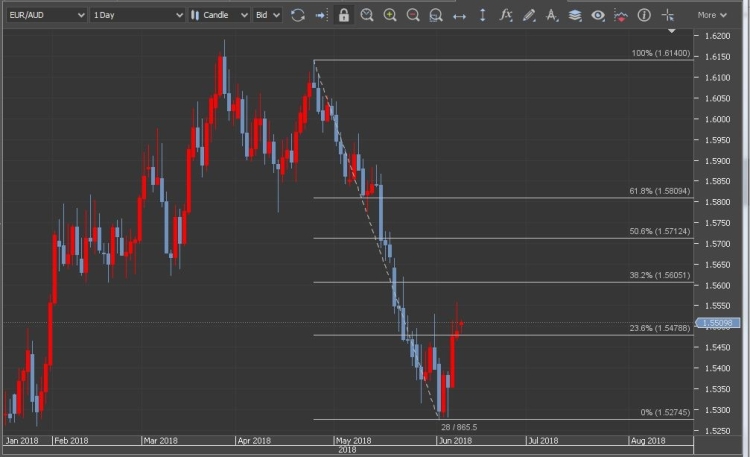Select the pencil drawing tool
This screenshot has height=457, width=750.
tap(529, 15)
